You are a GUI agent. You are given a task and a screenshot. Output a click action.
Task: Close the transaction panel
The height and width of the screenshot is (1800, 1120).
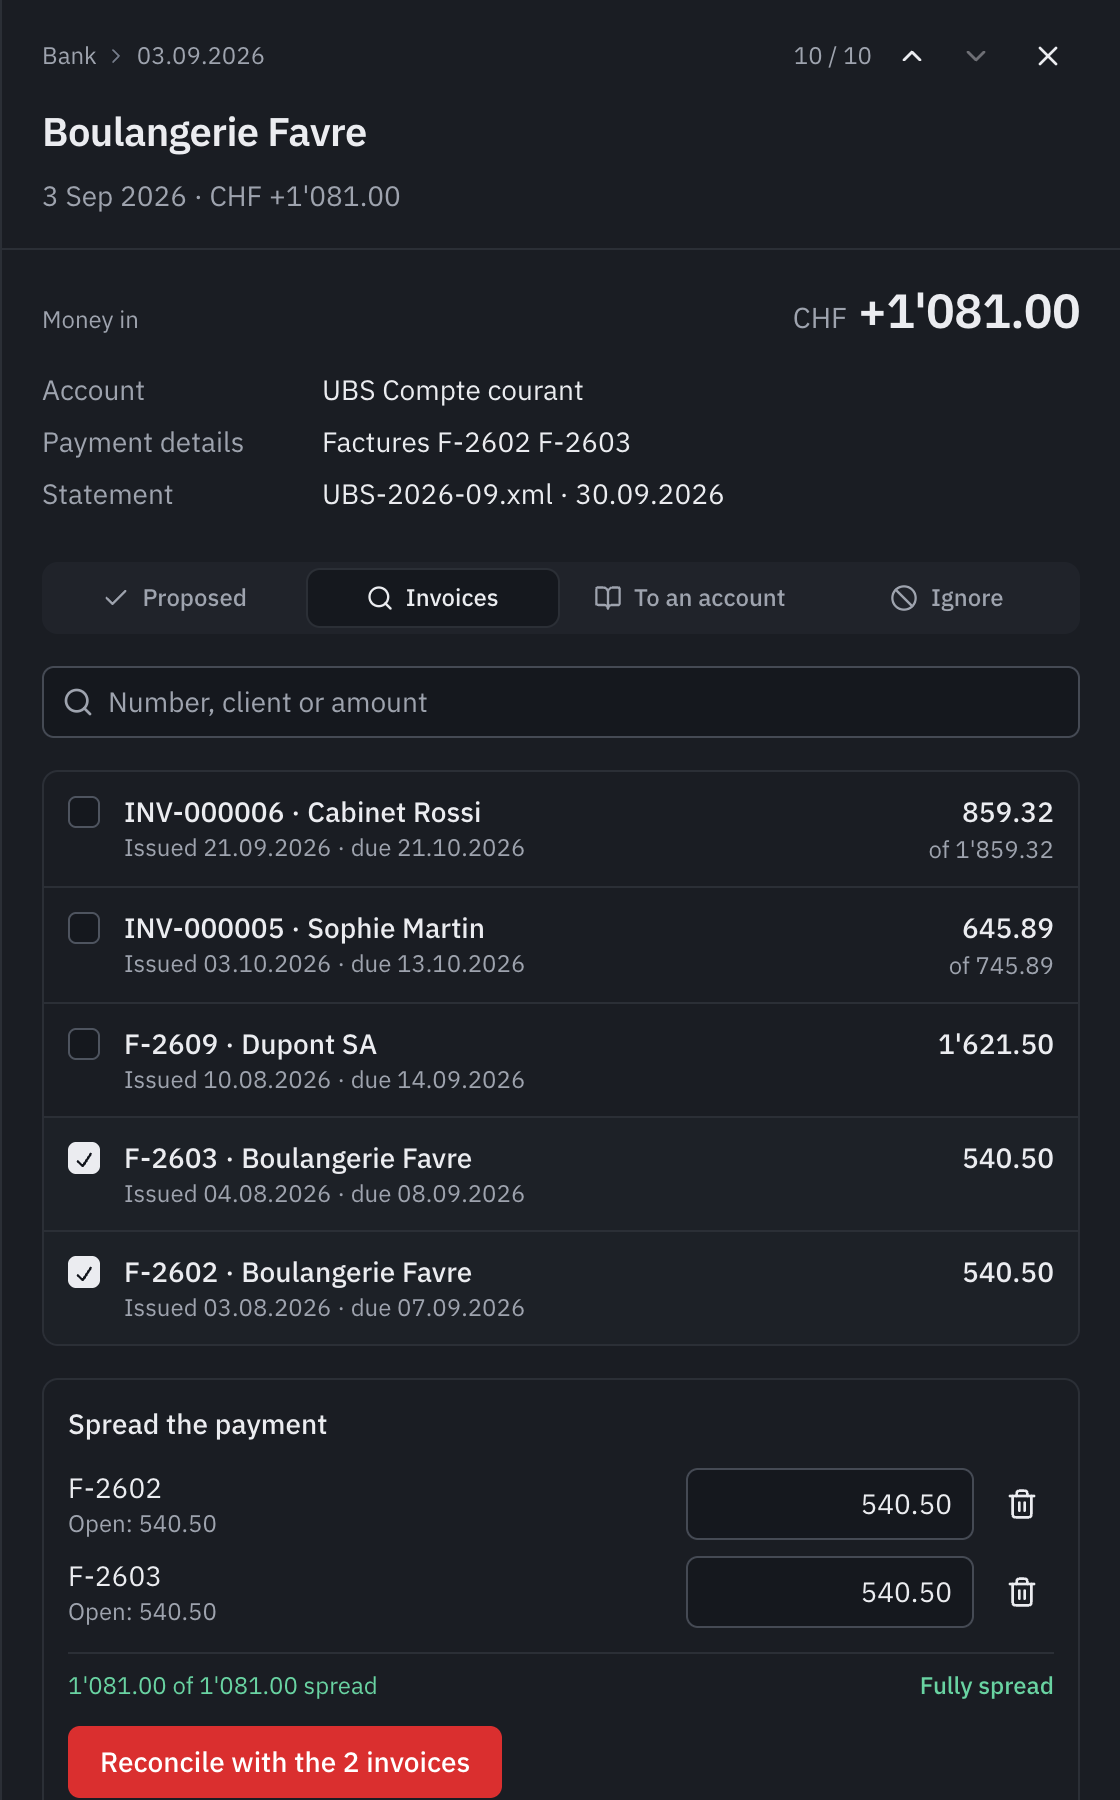click(x=1048, y=56)
